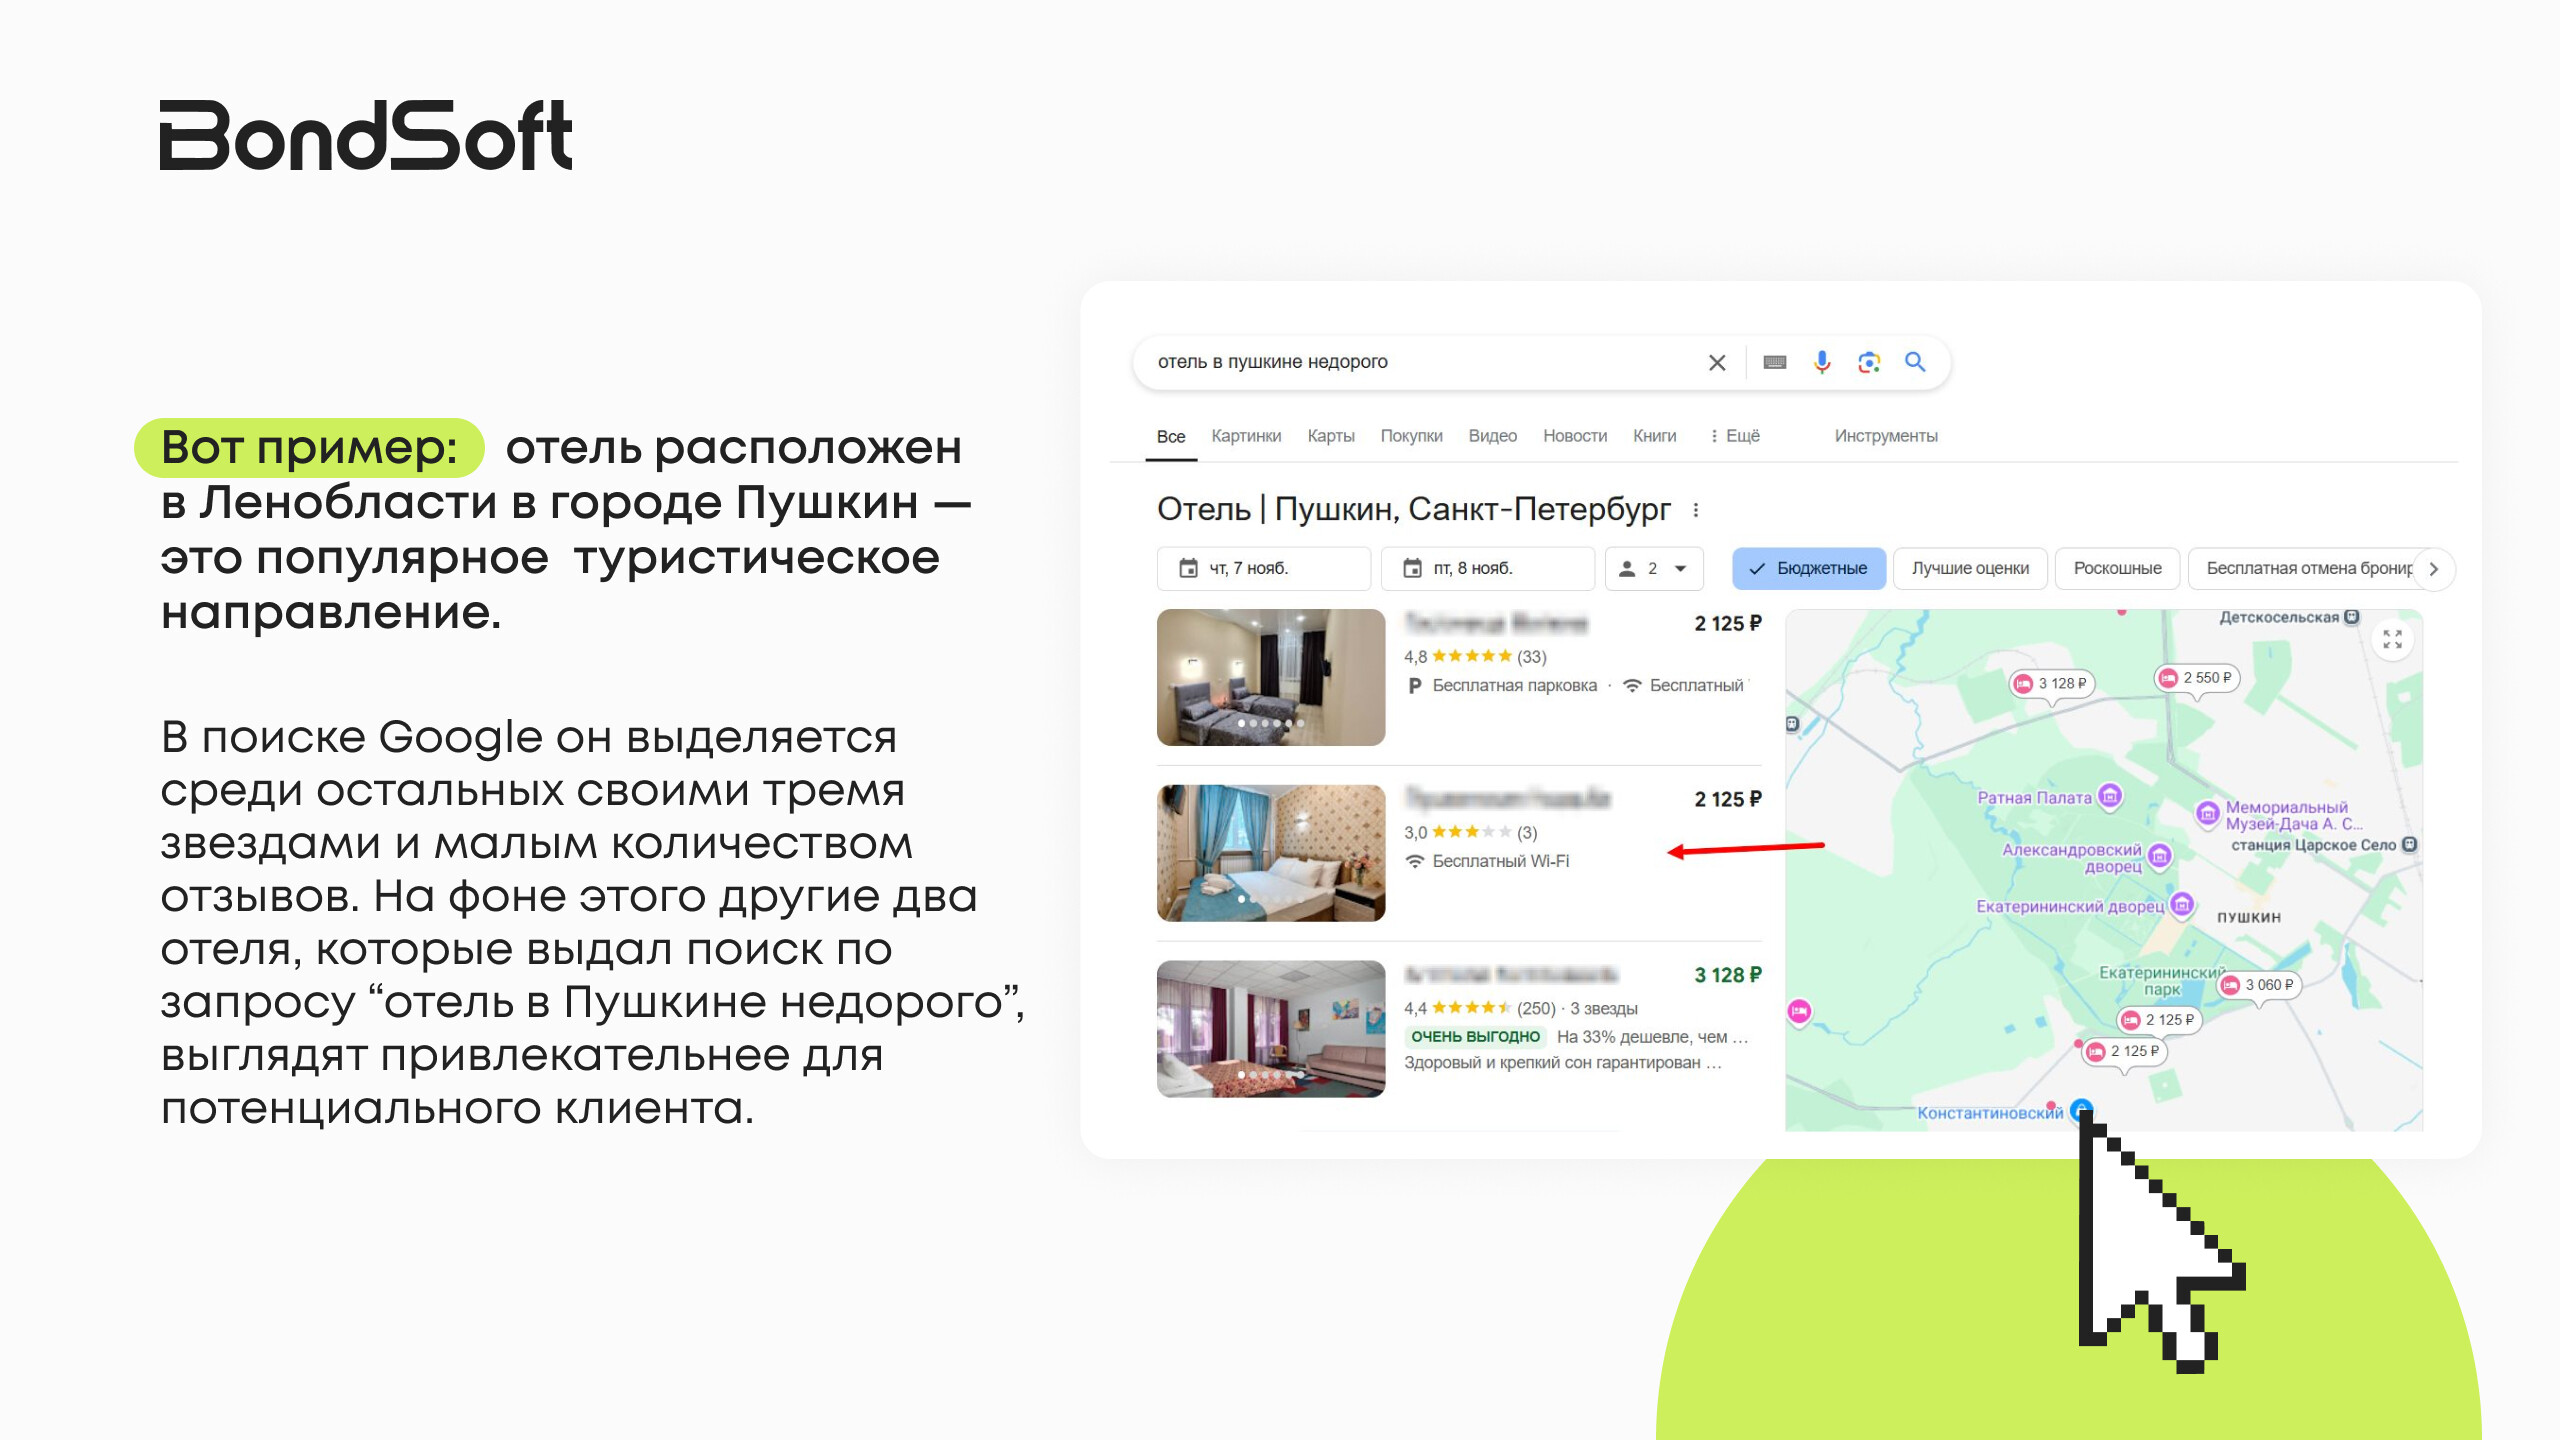Click the voice search microphone icon
The width and height of the screenshot is (2560, 1440).
click(x=1822, y=362)
